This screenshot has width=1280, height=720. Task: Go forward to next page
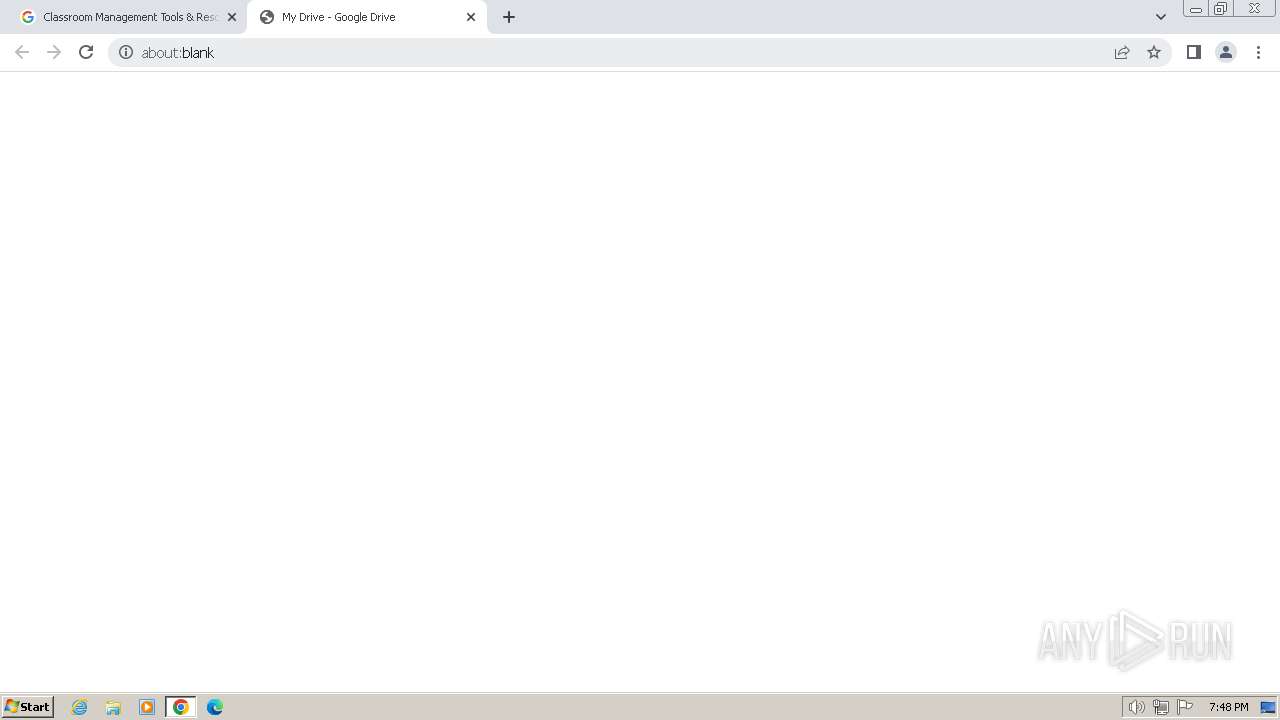pyautogui.click(x=54, y=52)
